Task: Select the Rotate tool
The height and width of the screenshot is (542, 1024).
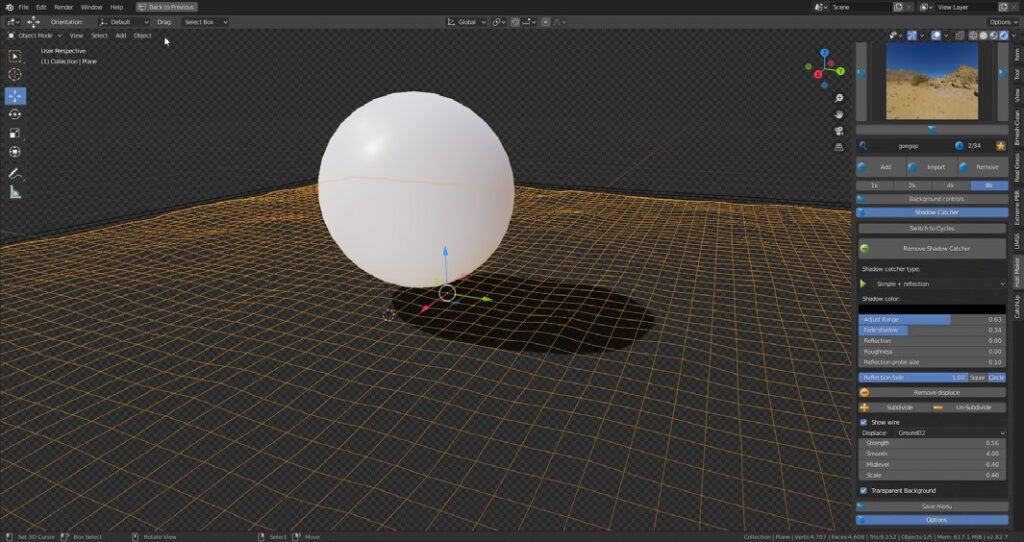Action: [14, 114]
